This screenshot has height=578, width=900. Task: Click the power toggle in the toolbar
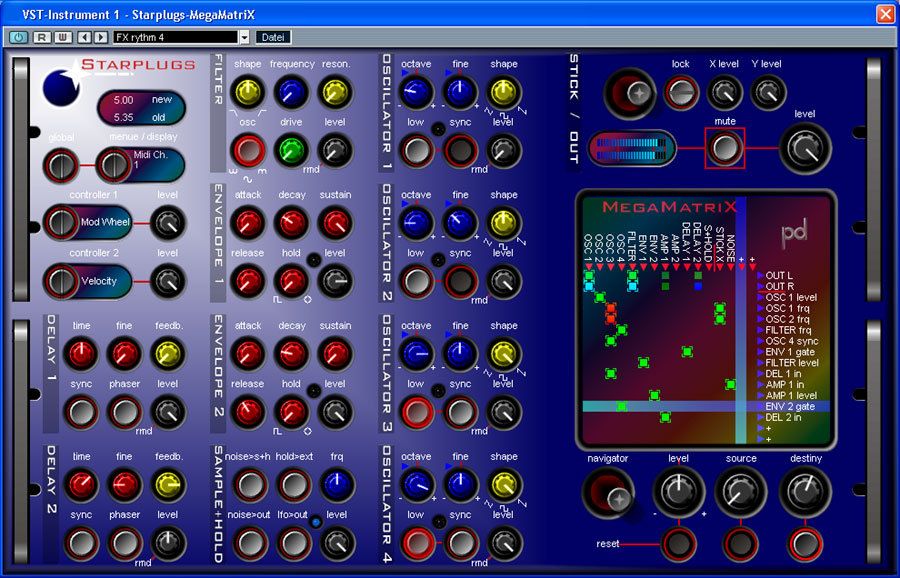pyautogui.click(x=17, y=36)
